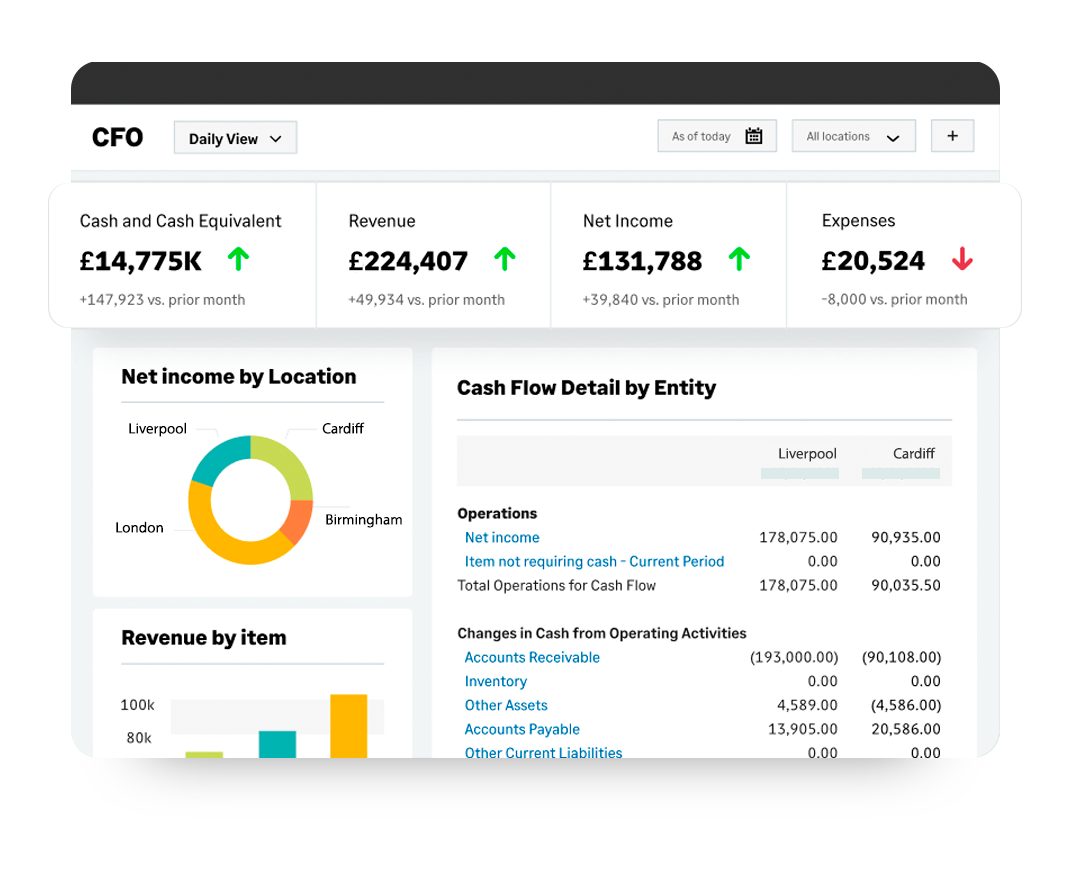
Task: Click the 20,586.00 Cardiff cell
Action: (906, 729)
